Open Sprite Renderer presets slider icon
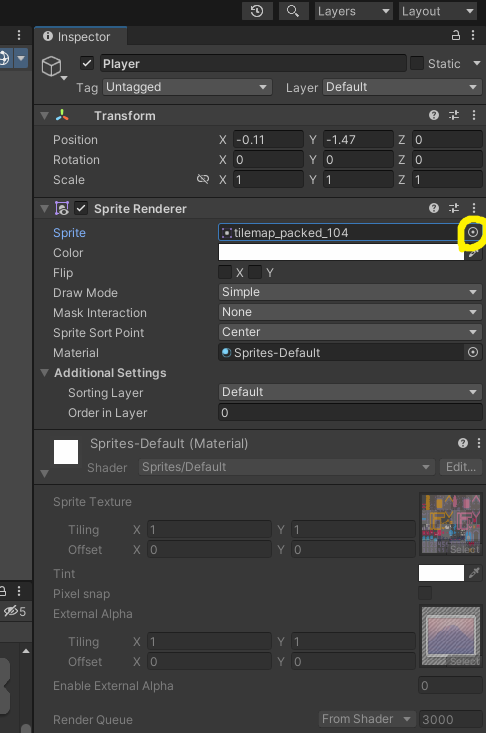The height and width of the screenshot is (733, 486). coord(454,208)
